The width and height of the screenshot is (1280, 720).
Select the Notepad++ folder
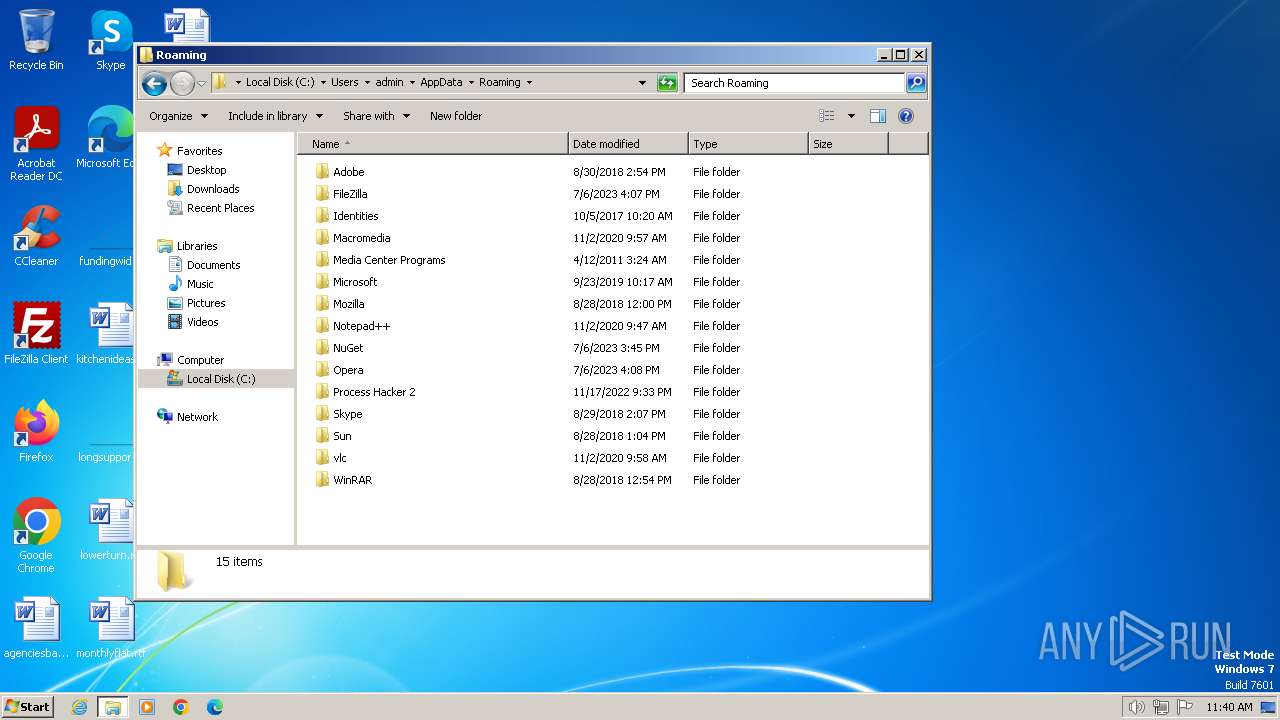[361, 326]
